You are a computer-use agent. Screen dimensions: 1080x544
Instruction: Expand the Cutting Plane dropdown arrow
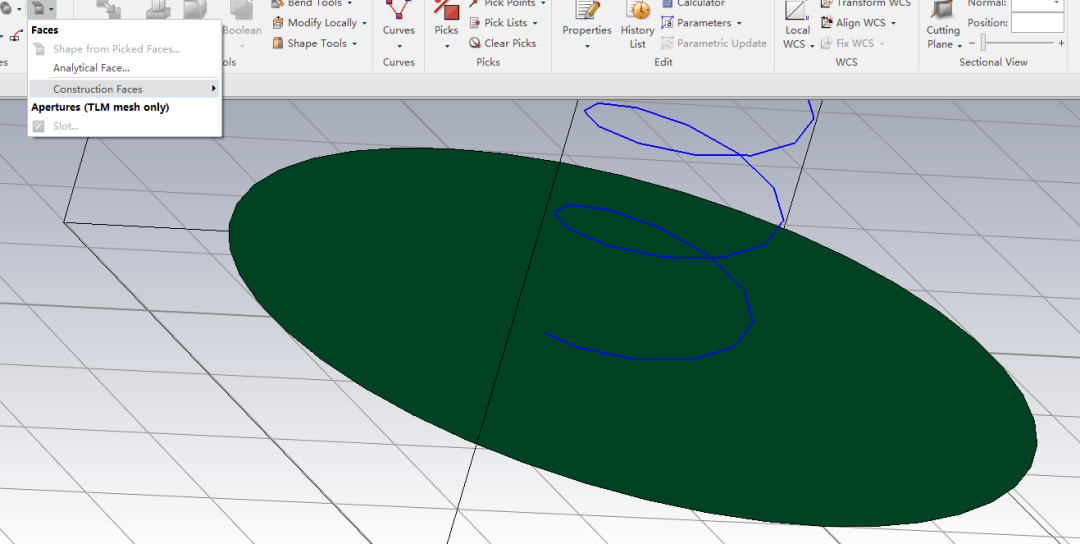click(959, 45)
